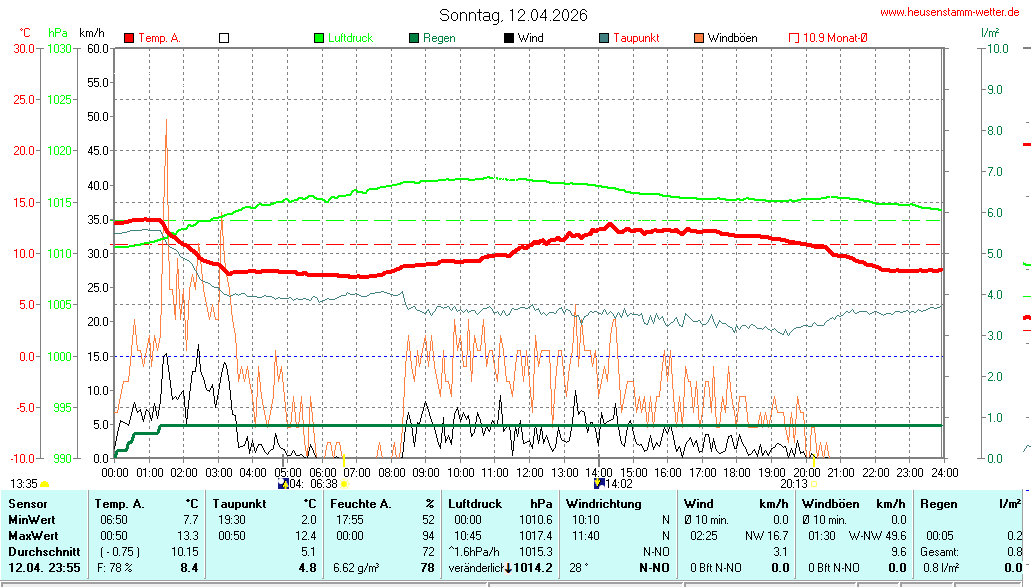Toggle the bright green Luftdruck legend square
Viewport: 1034px width, 587px height.
pyautogui.click(x=319, y=38)
